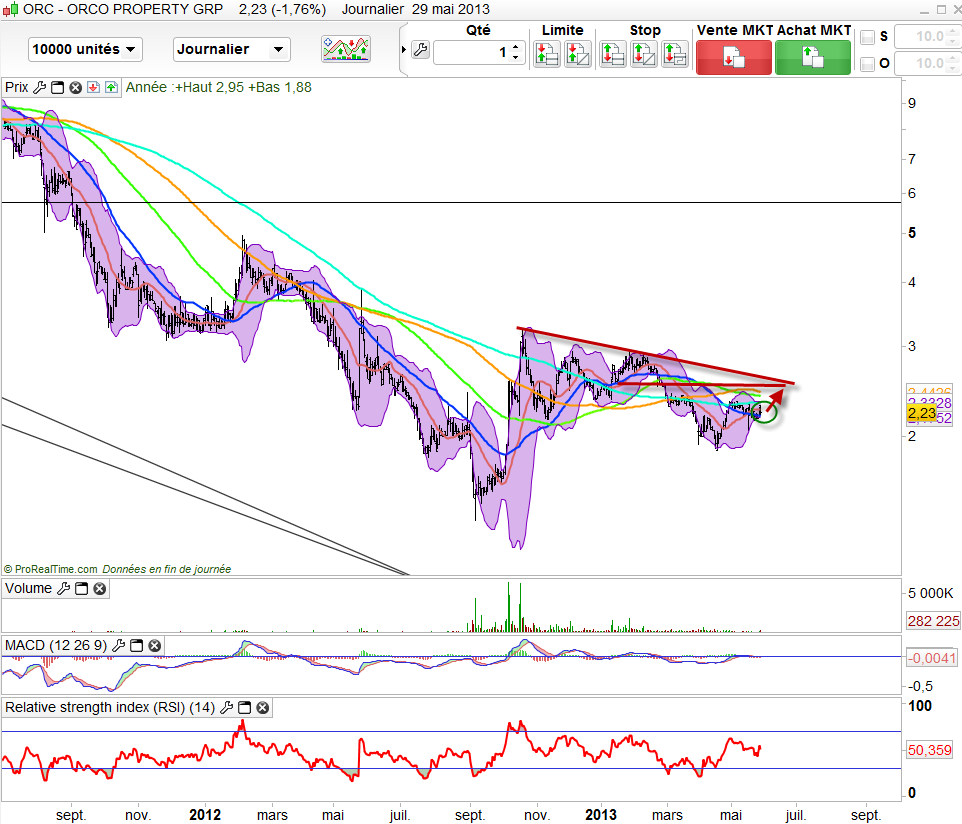Expand the trading toolbar arrow handle
The image size is (962, 824).
(x=403, y=50)
